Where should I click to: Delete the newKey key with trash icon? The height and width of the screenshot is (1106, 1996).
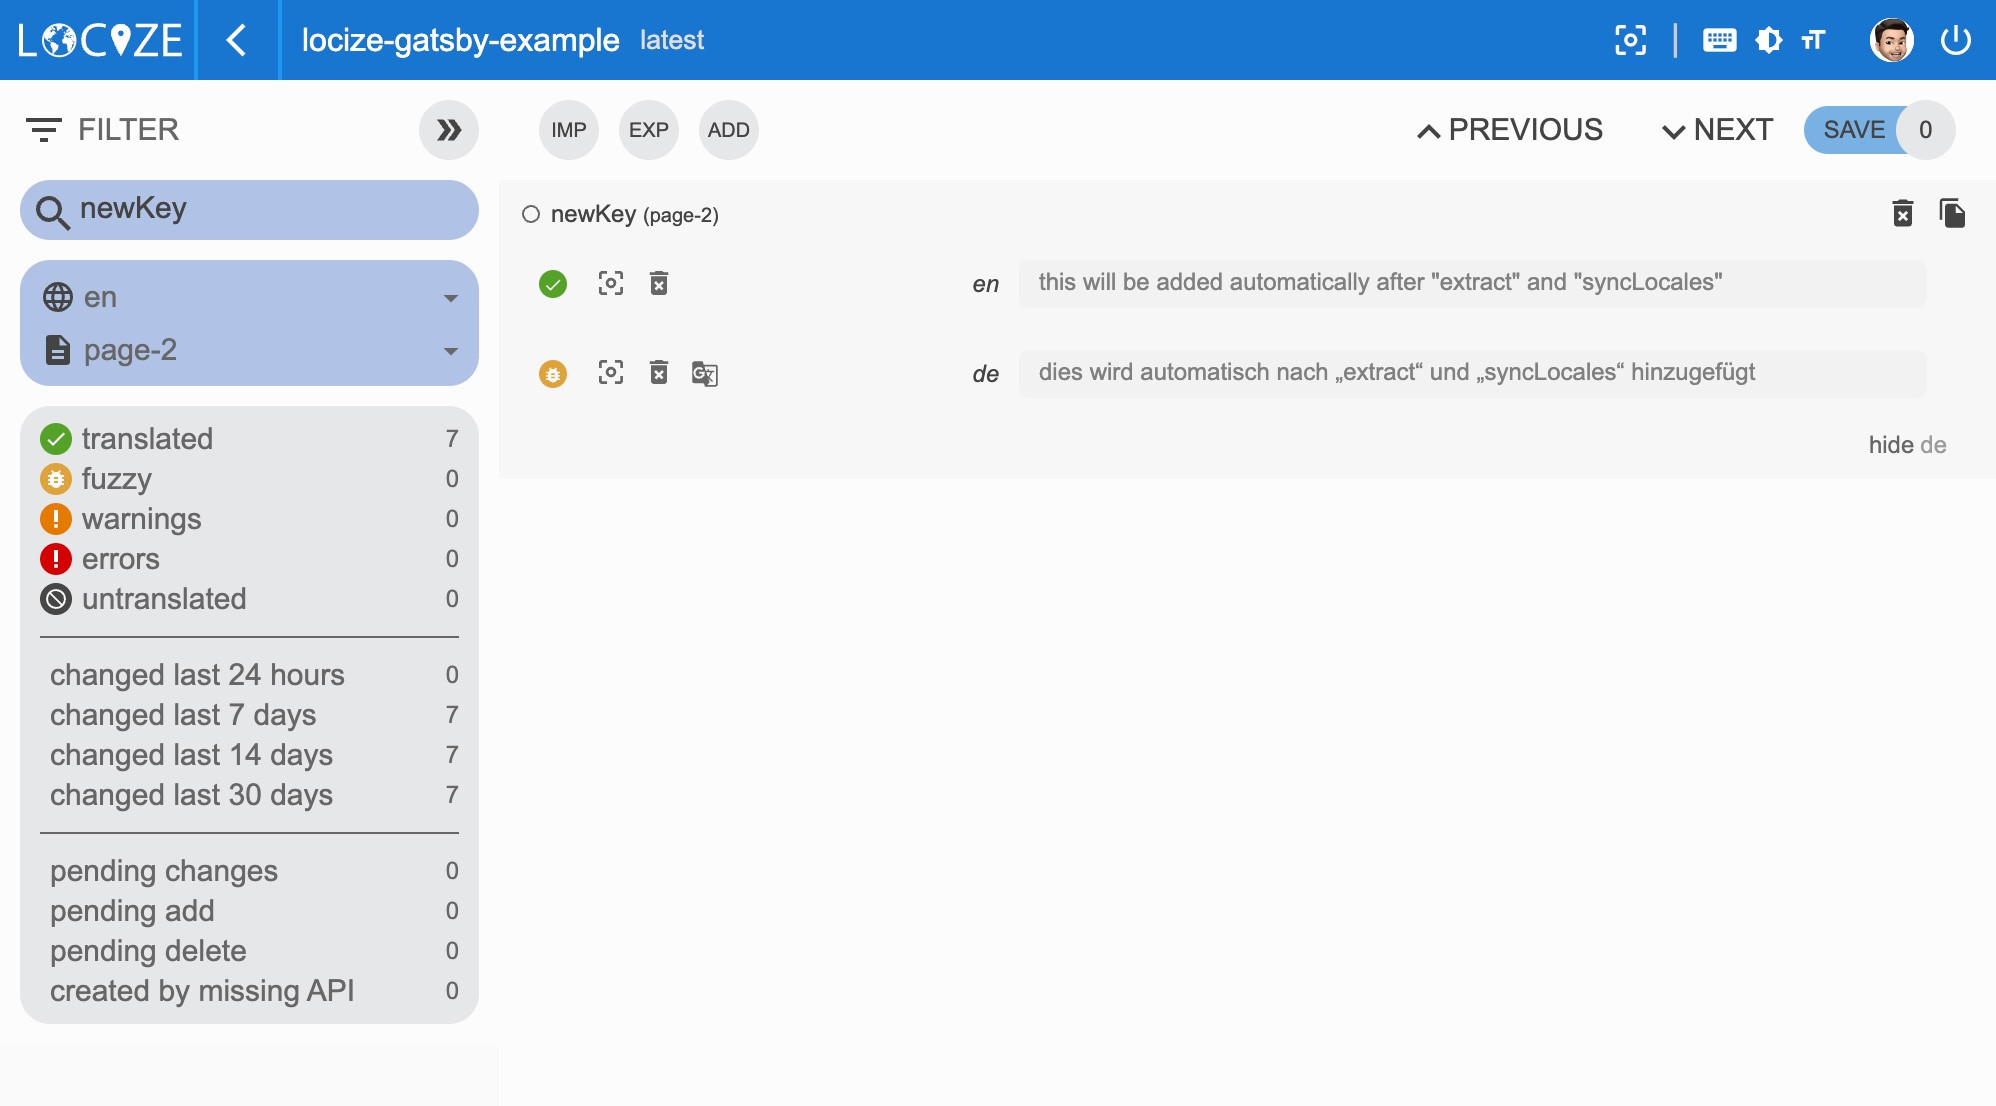pos(1902,213)
